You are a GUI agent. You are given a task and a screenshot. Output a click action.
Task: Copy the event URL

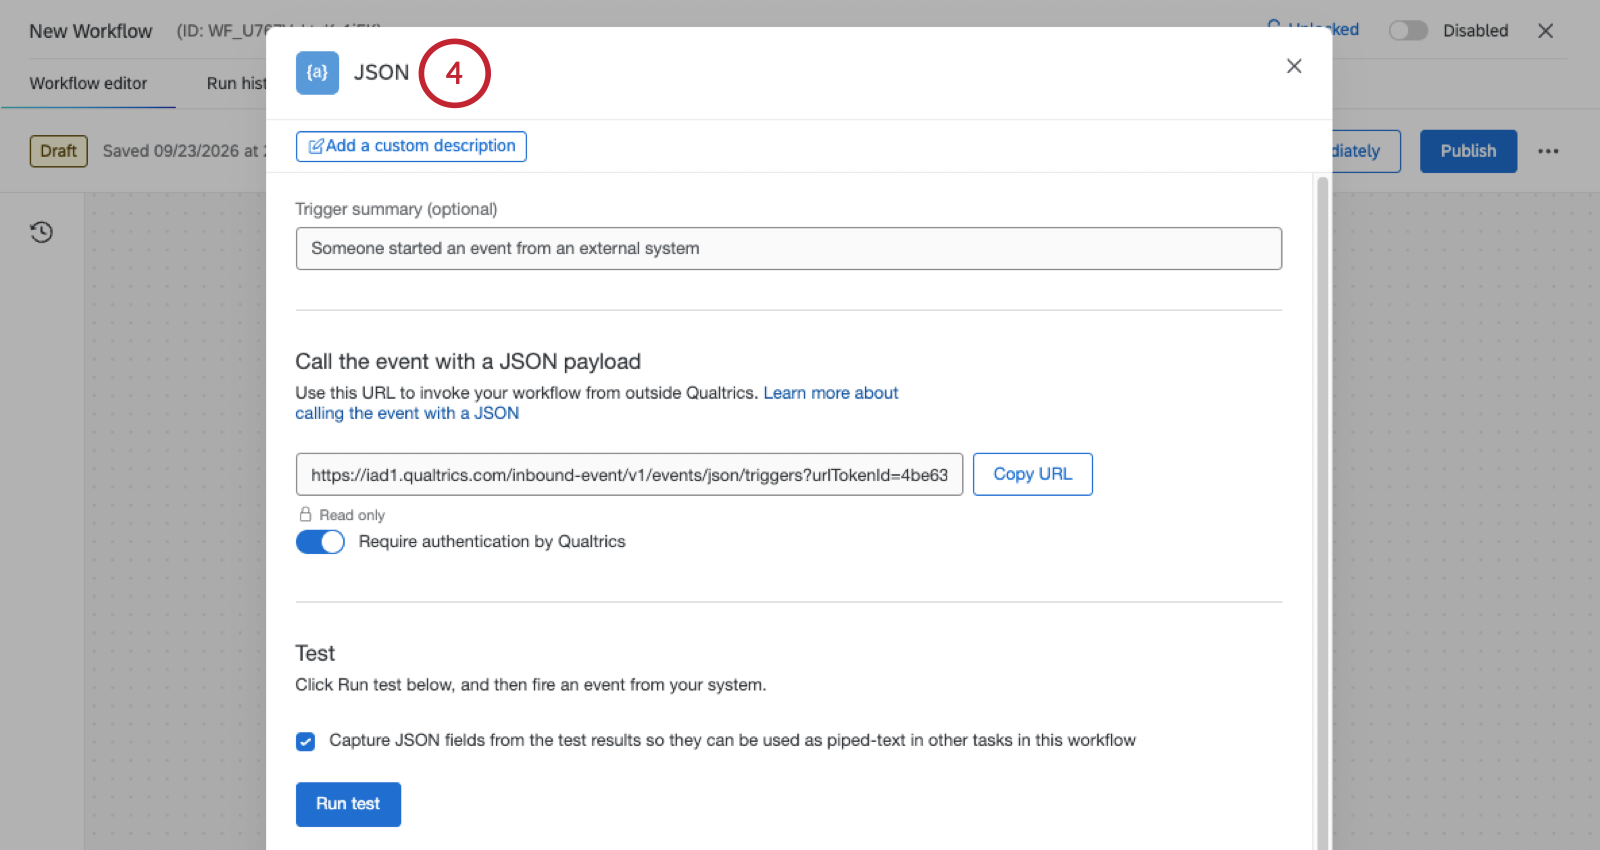click(1033, 474)
